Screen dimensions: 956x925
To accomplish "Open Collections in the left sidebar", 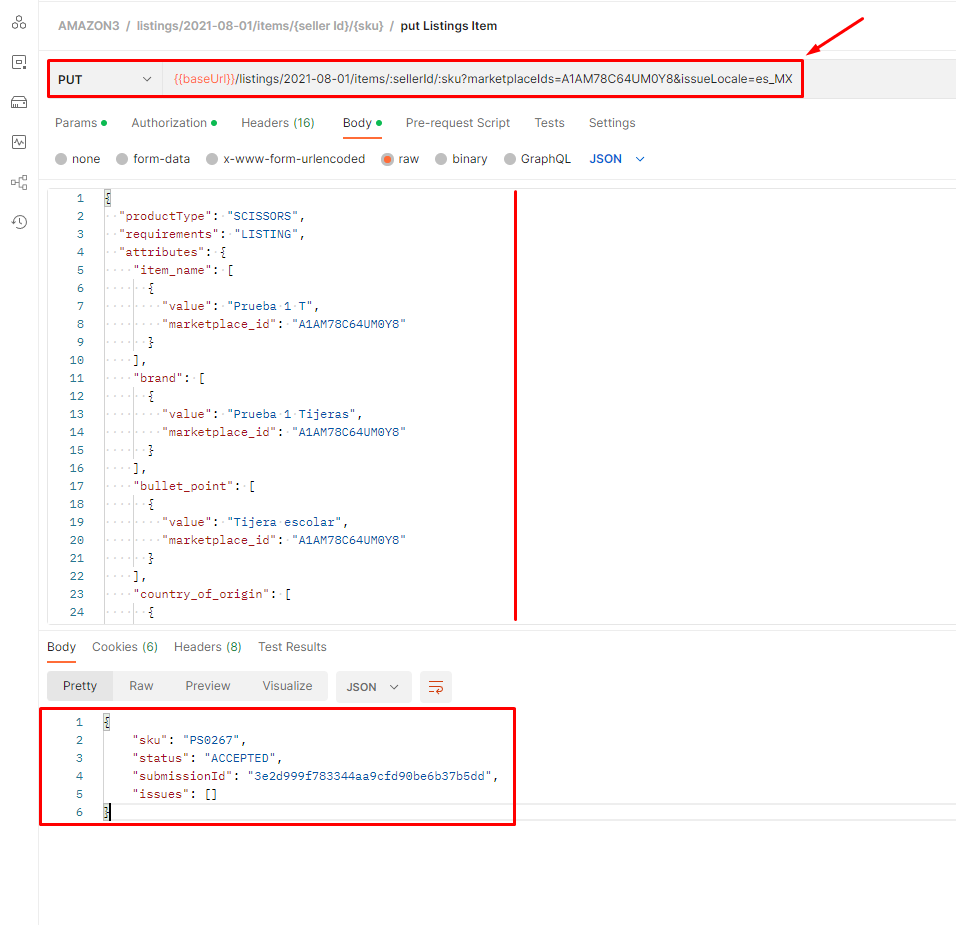I will 18,22.
